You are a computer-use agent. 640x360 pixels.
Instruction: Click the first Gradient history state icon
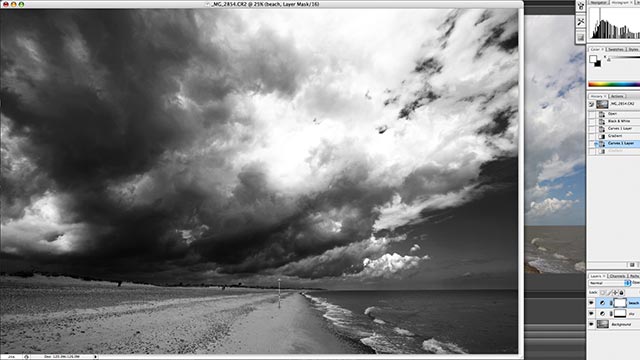(x=602, y=136)
